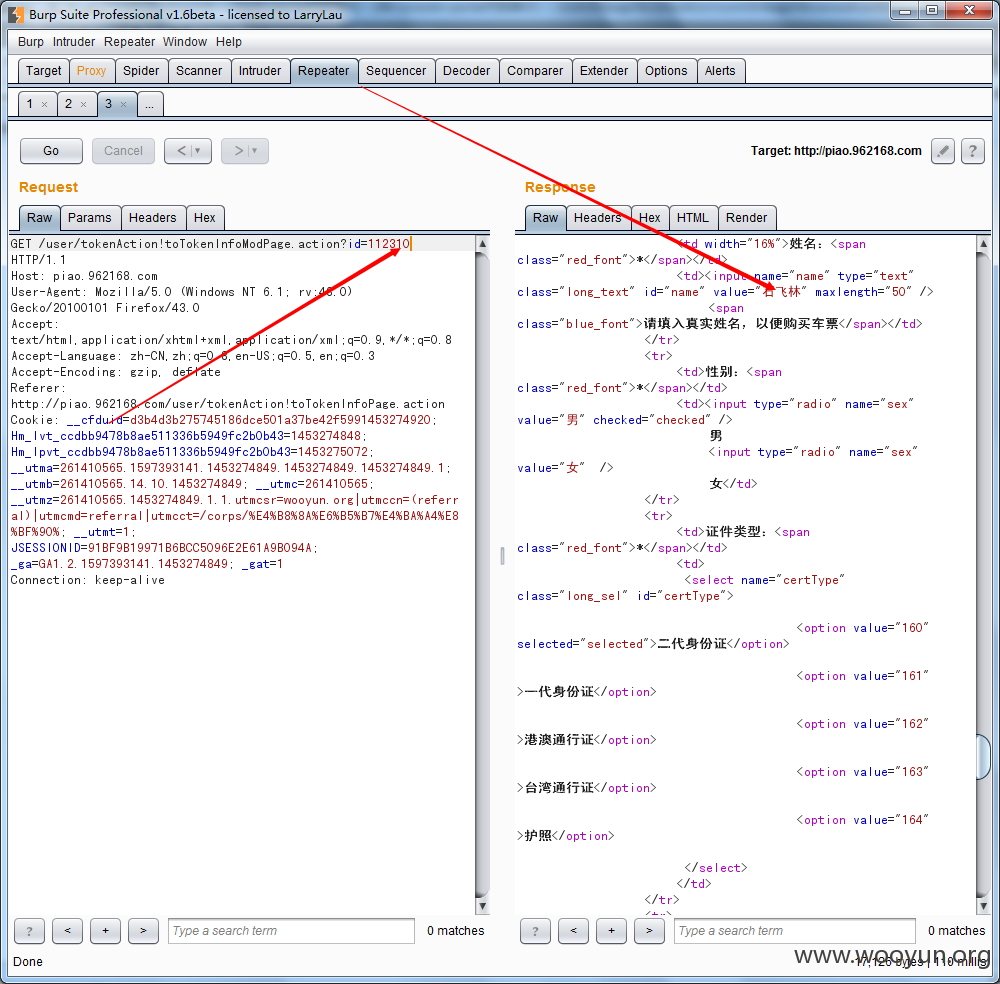Switch to the Comparer tab
1000x984 pixels.
pos(535,71)
